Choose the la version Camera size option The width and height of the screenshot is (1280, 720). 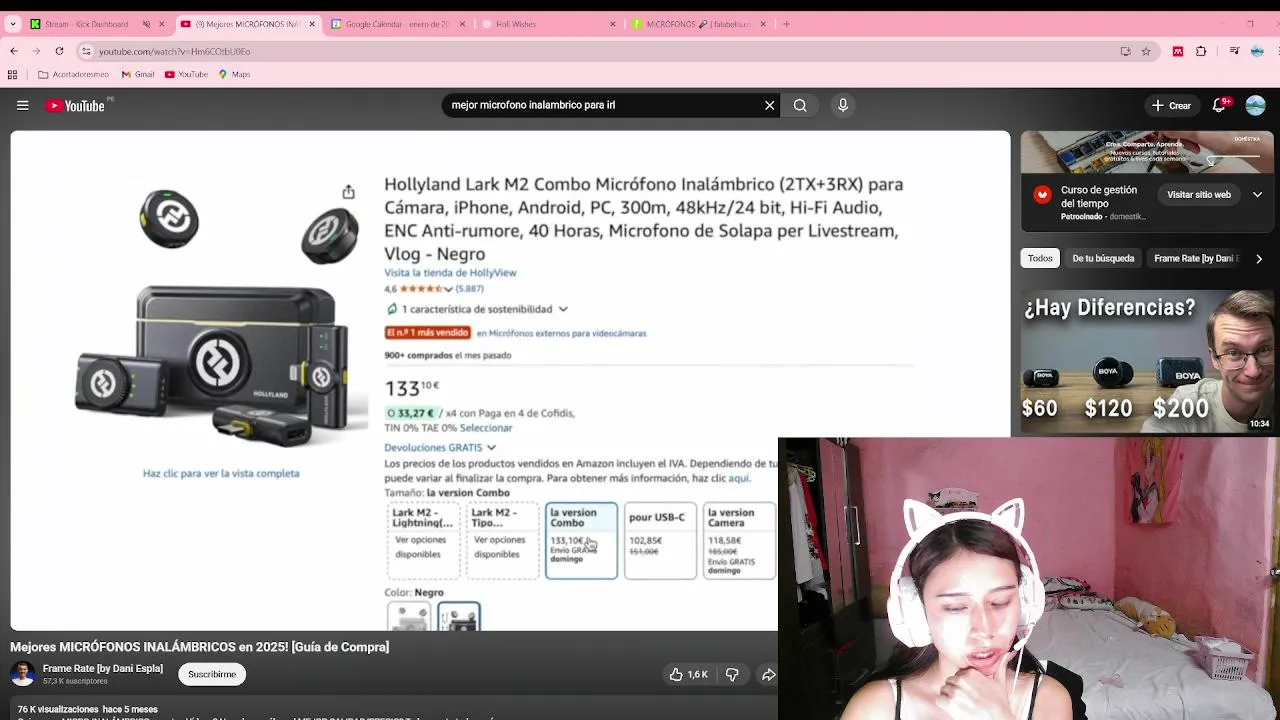pos(739,541)
